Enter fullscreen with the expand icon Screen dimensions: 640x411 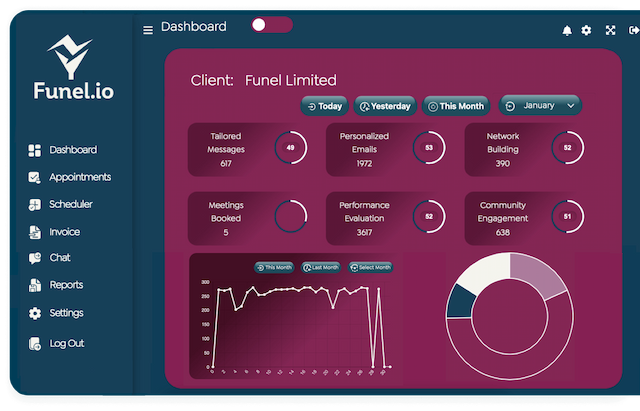[610, 30]
